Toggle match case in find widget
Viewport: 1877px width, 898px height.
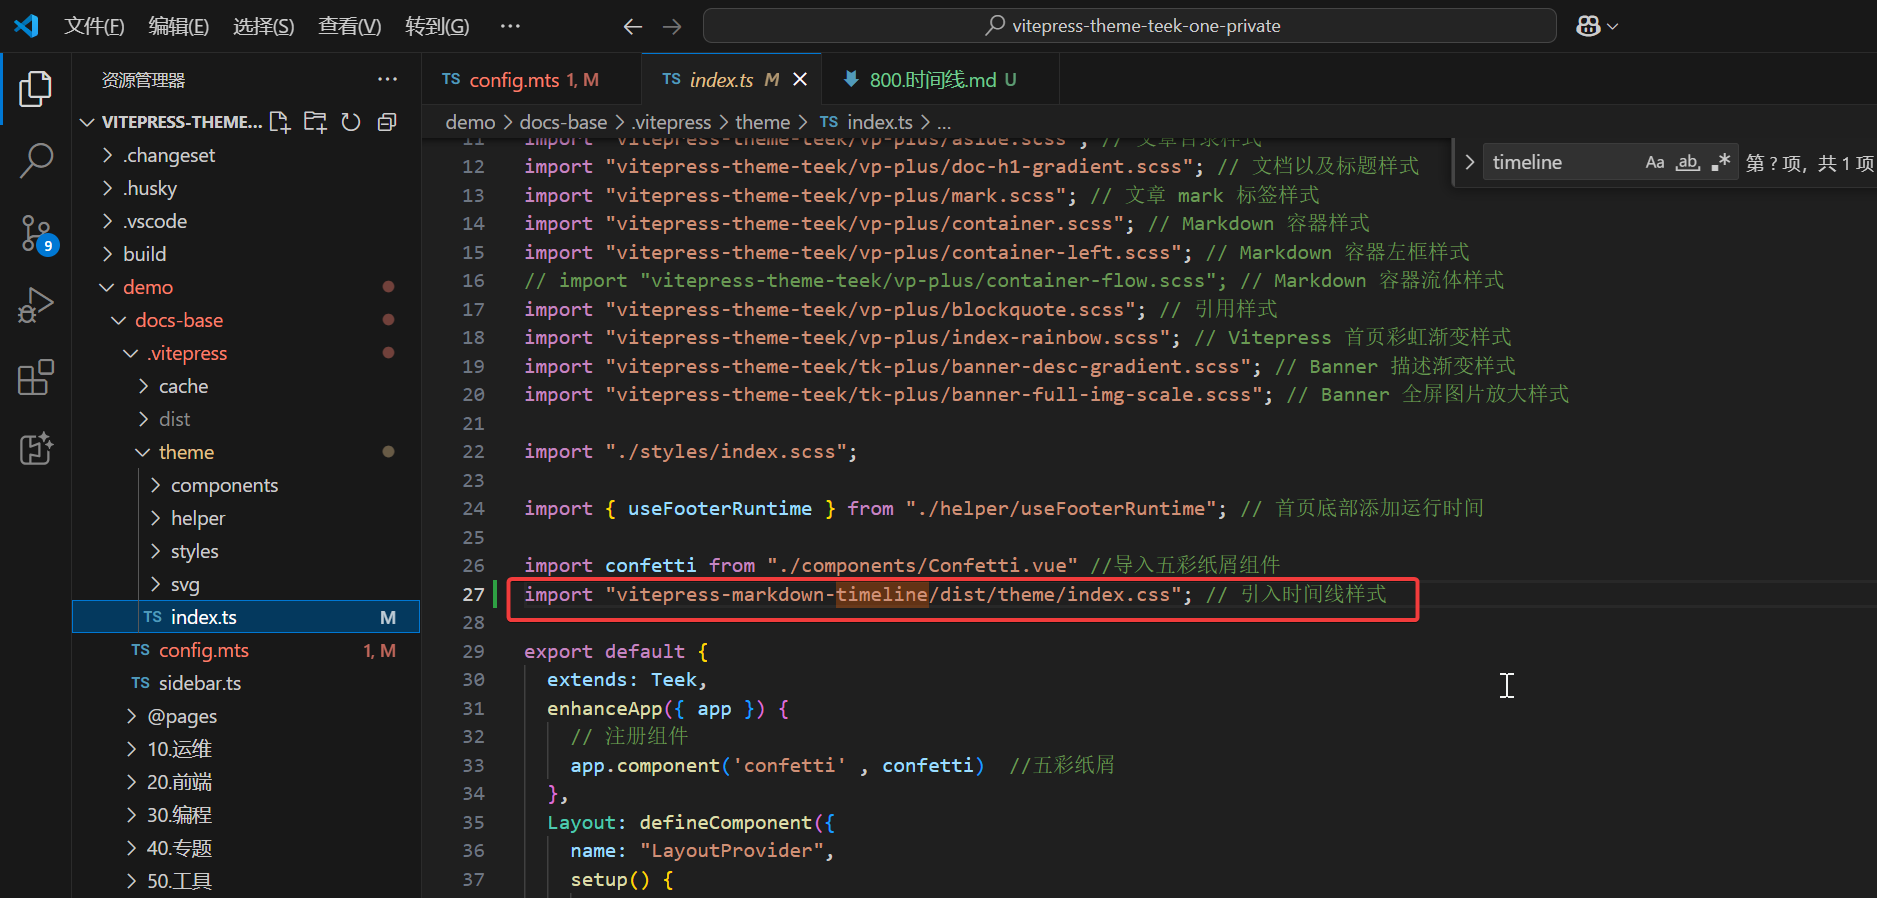(x=1655, y=162)
